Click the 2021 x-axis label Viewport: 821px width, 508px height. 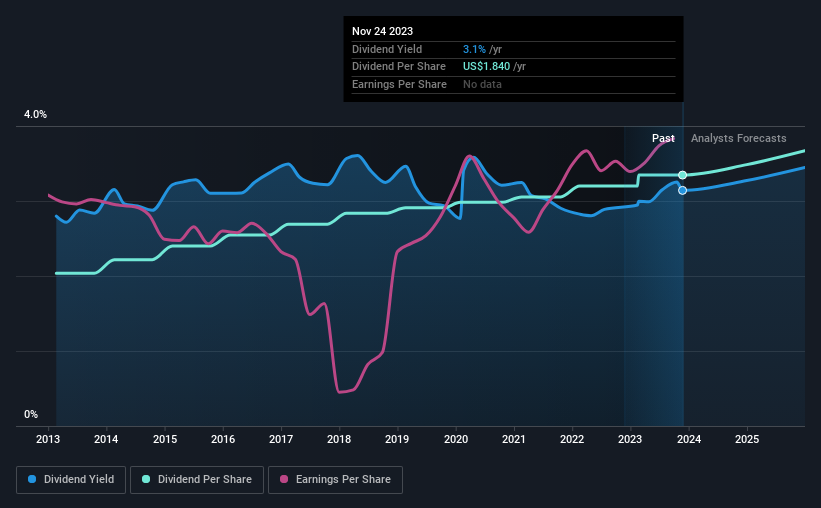pyautogui.click(x=514, y=439)
